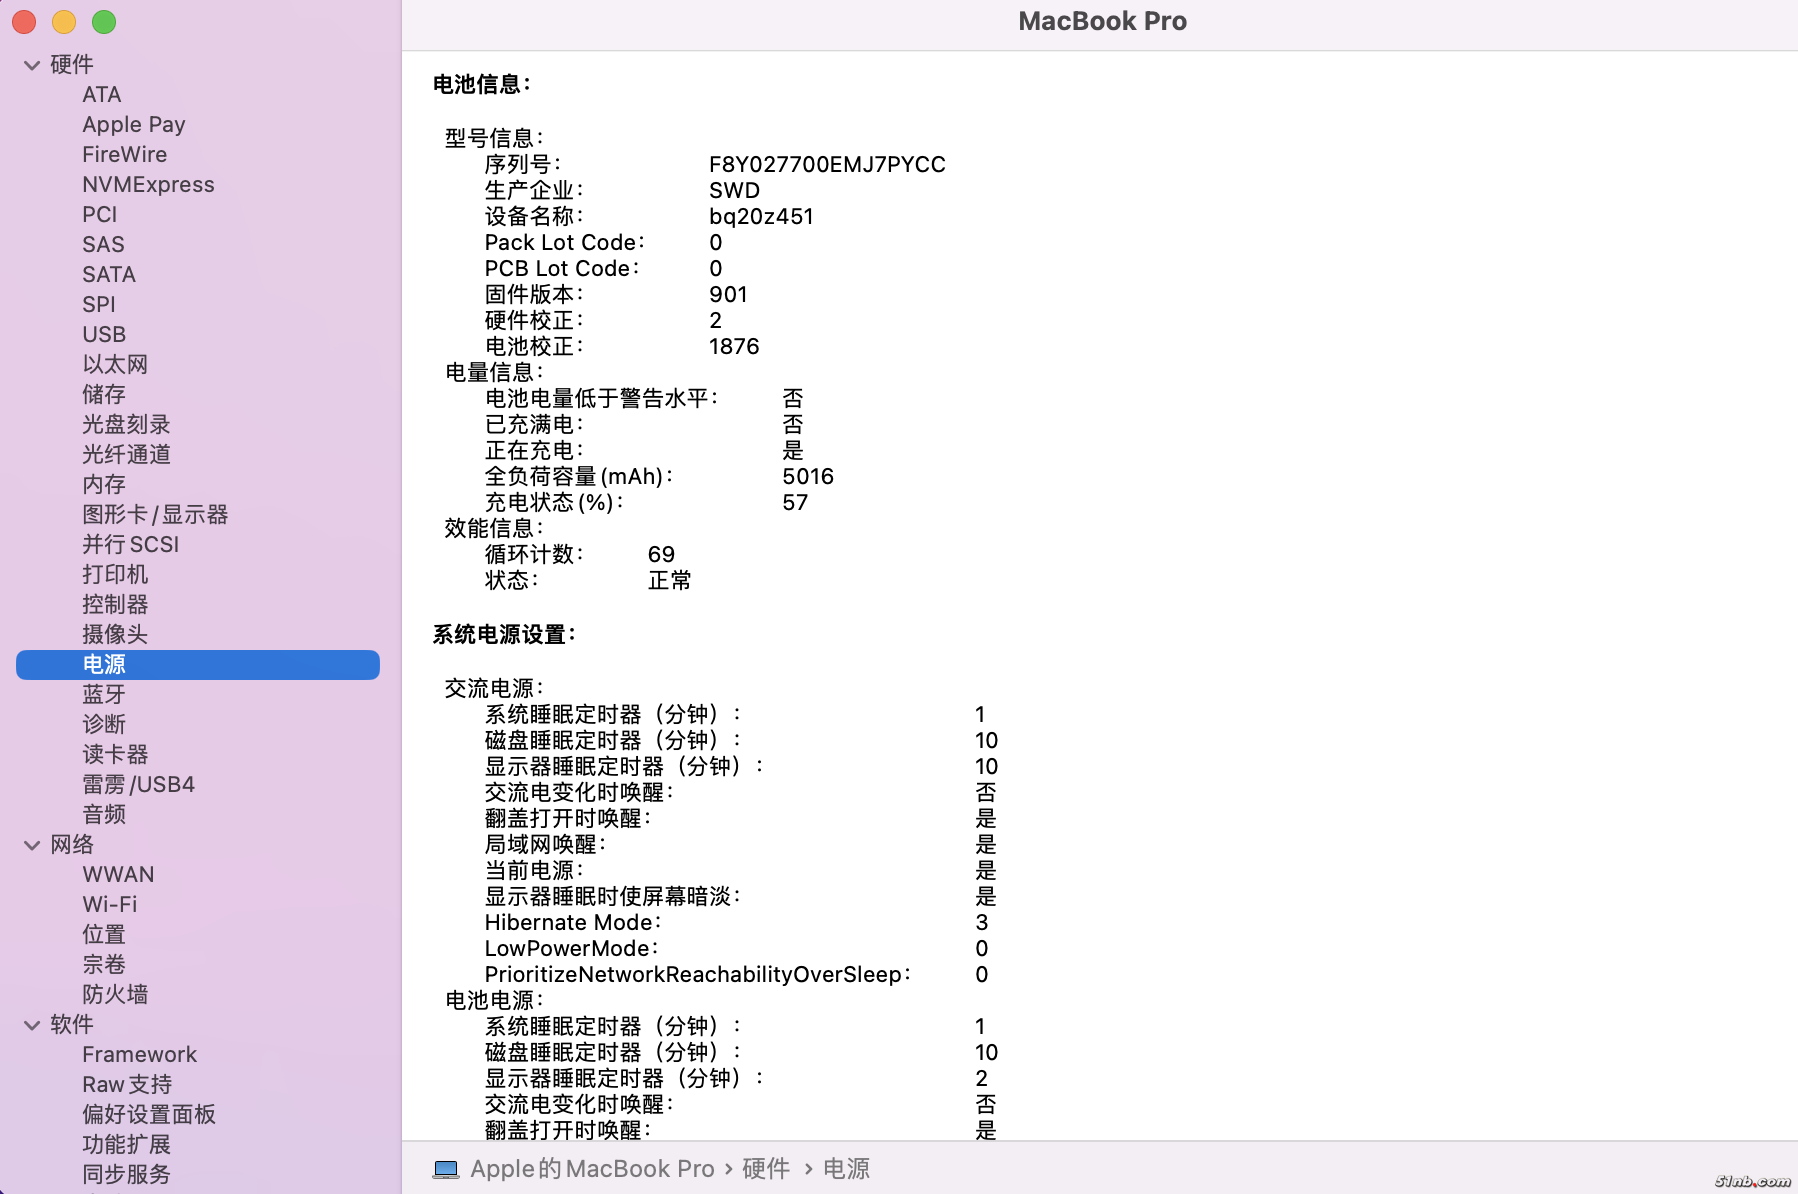Select PCI in the hardware list
The height and width of the screenshot is (1194, 1798).
coord(100,215)
